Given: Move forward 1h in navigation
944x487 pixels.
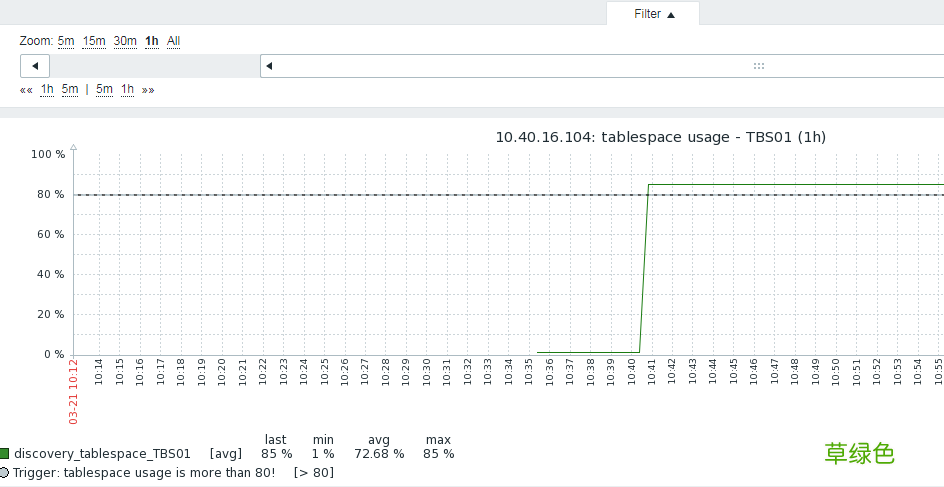Looking at the screenshot, I should [127, 90].
